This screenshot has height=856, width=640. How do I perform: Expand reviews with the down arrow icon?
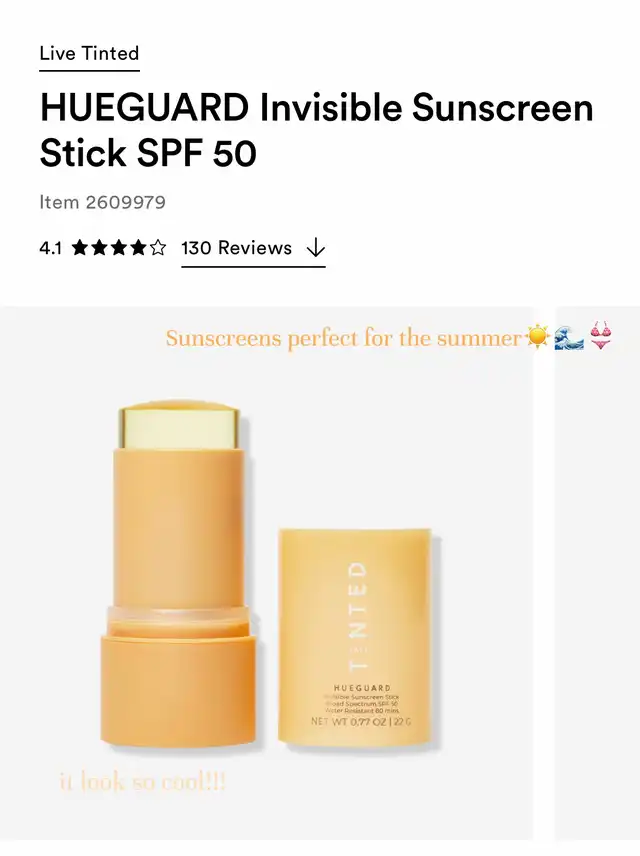click(316, 248)
